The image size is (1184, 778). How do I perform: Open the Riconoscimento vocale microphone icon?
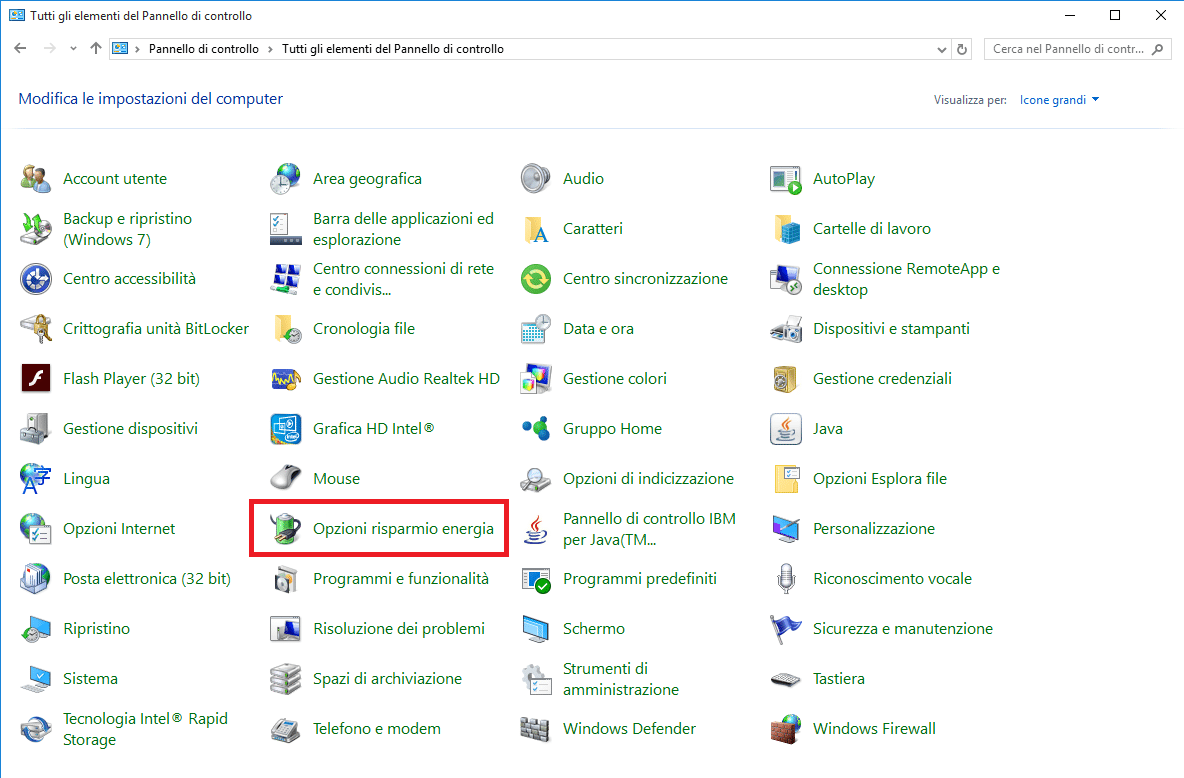tap(785, 579)
